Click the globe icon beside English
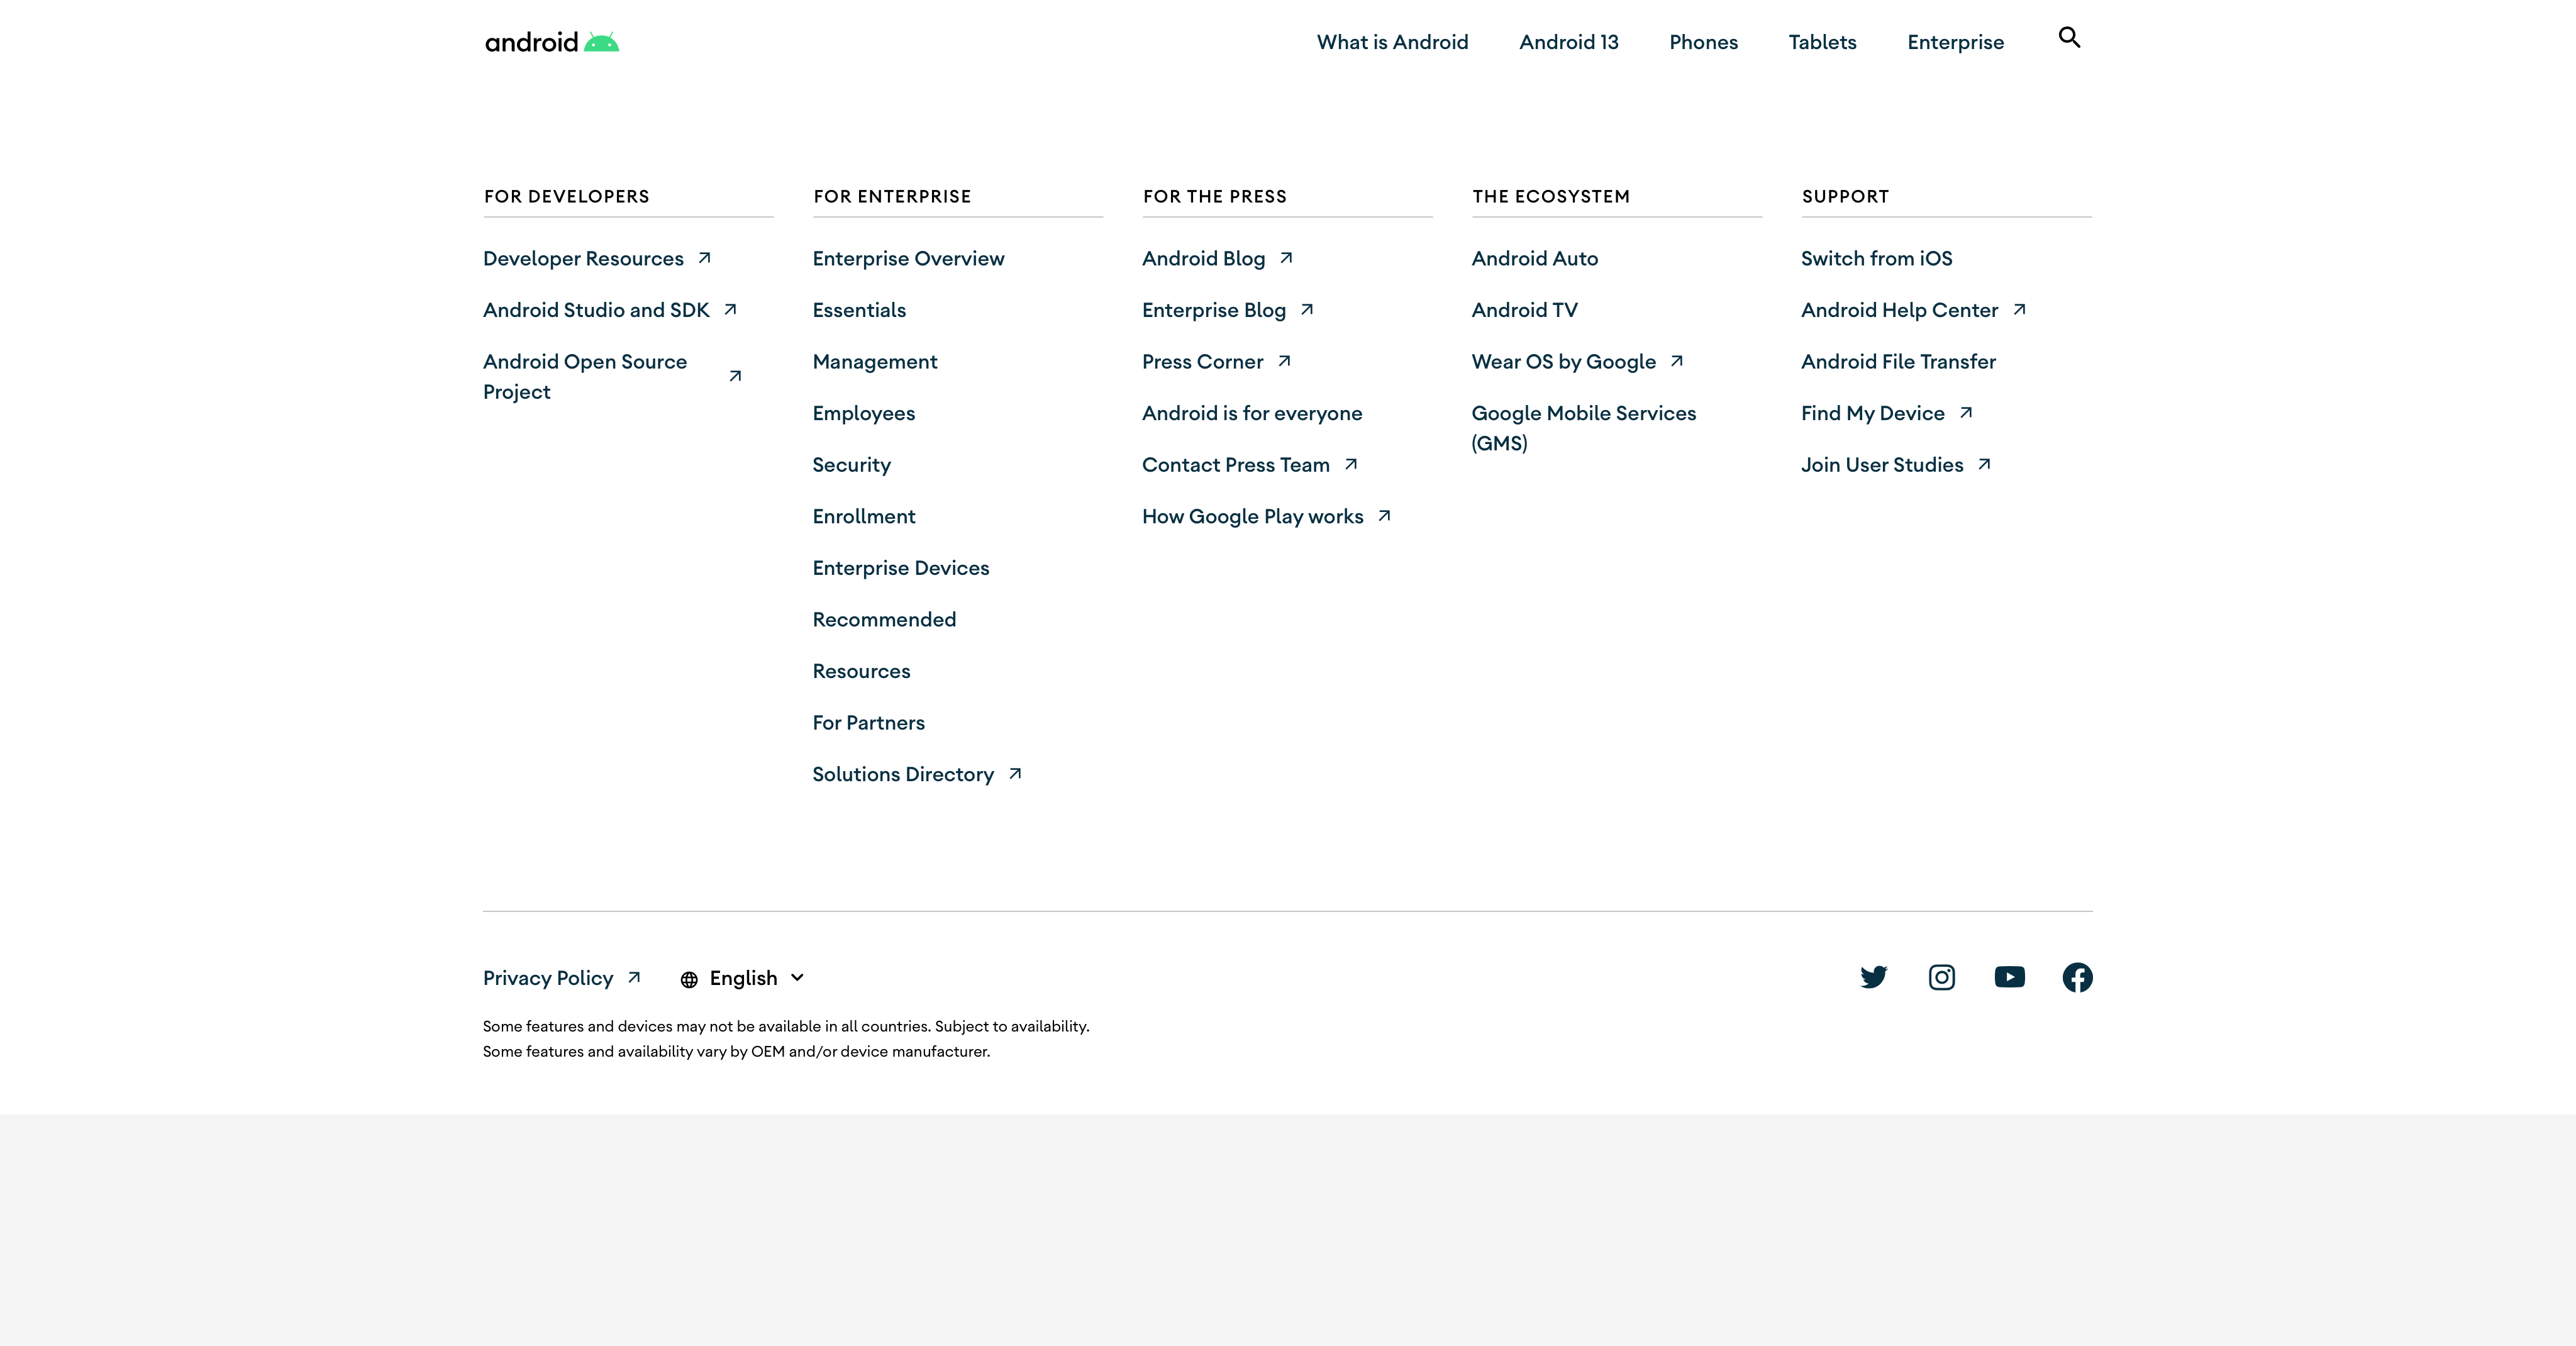This screenshot has height=1346, width=2576. 689,979
